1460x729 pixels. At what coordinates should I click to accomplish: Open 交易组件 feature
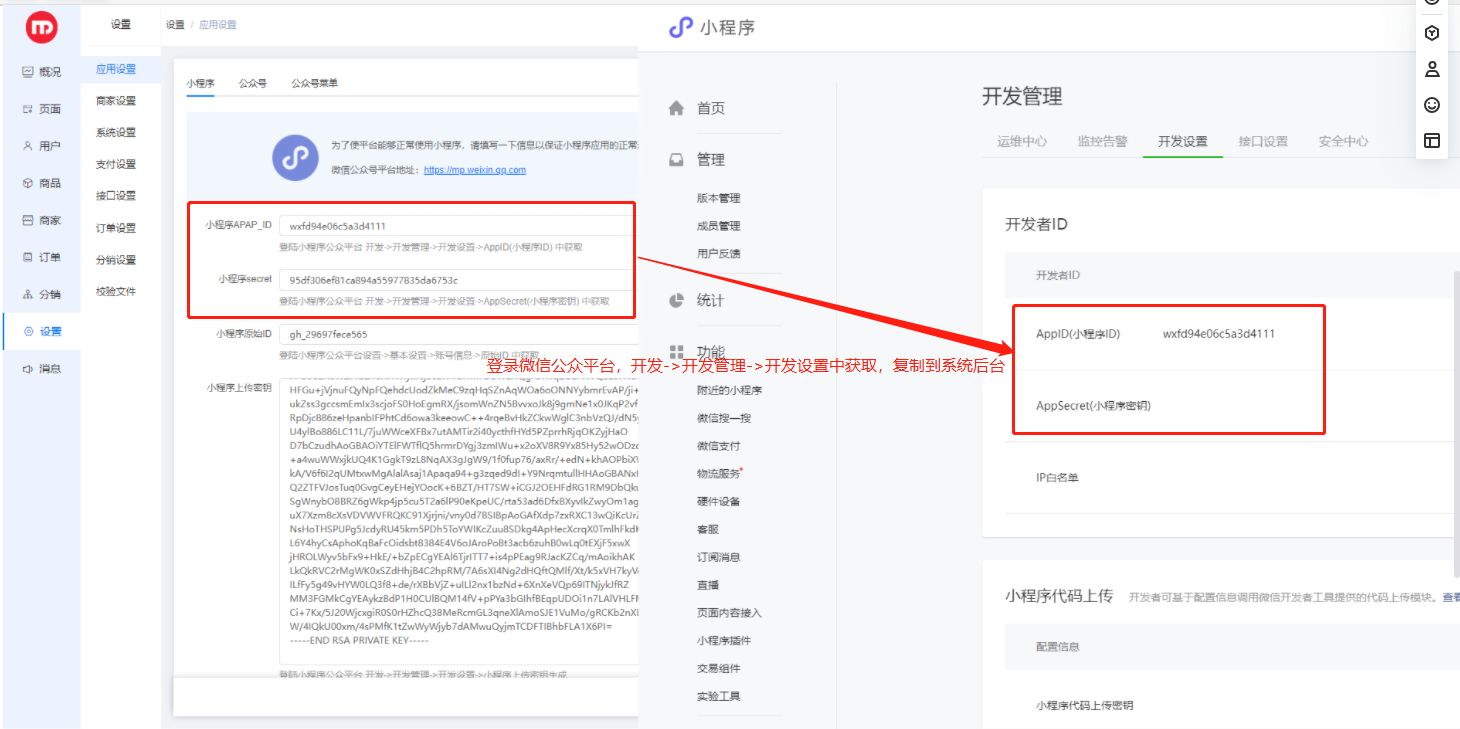(719, 668)
